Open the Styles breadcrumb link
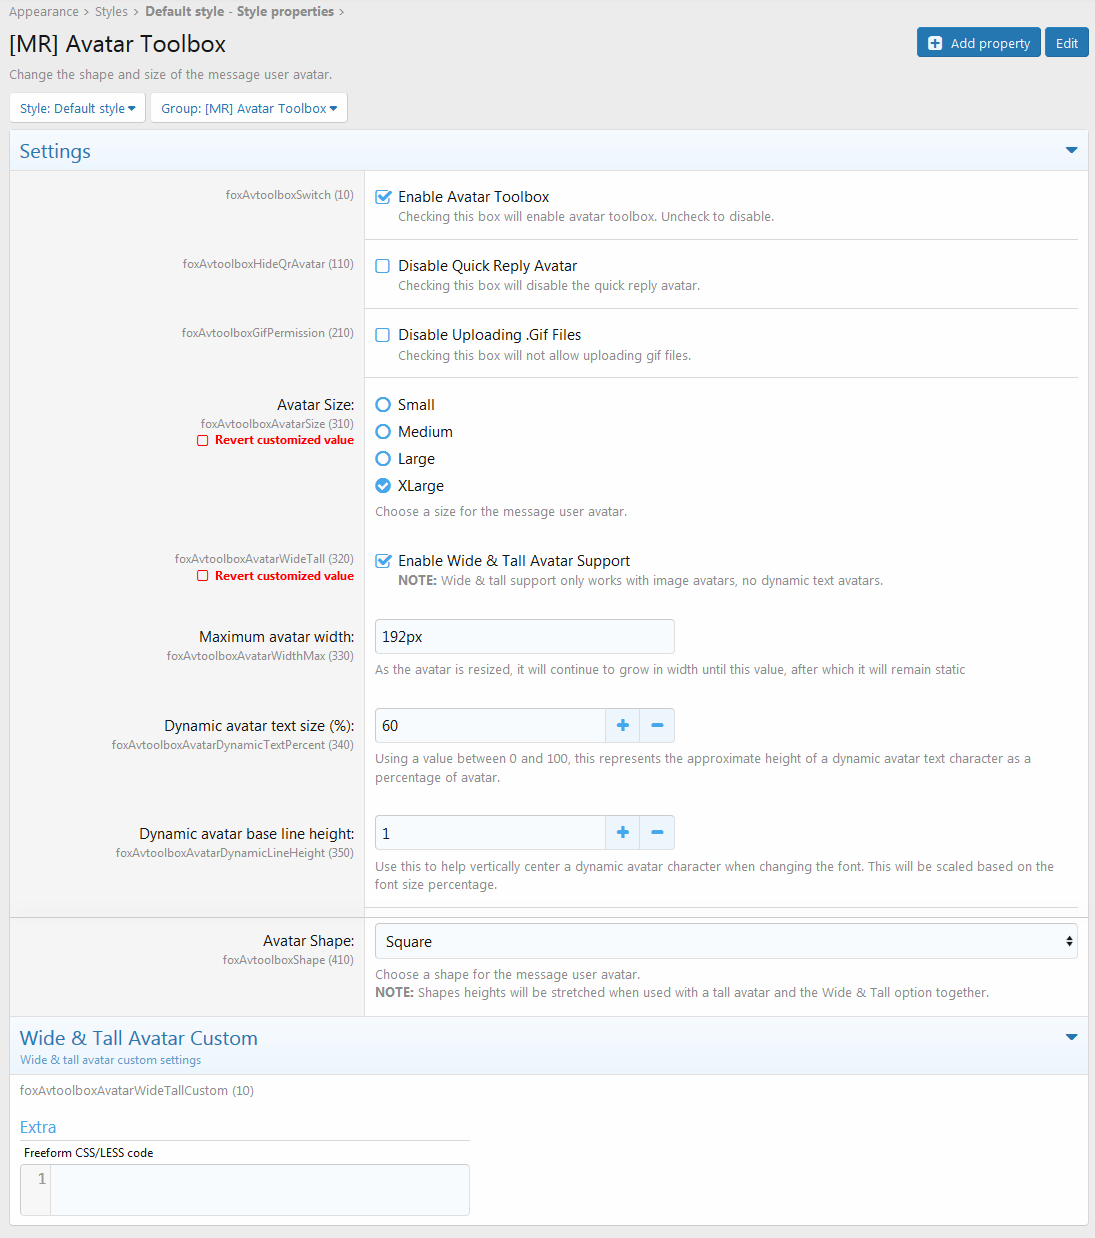Image resolution: width=1095 pixels, height=1238 pixels. [111, 12]
